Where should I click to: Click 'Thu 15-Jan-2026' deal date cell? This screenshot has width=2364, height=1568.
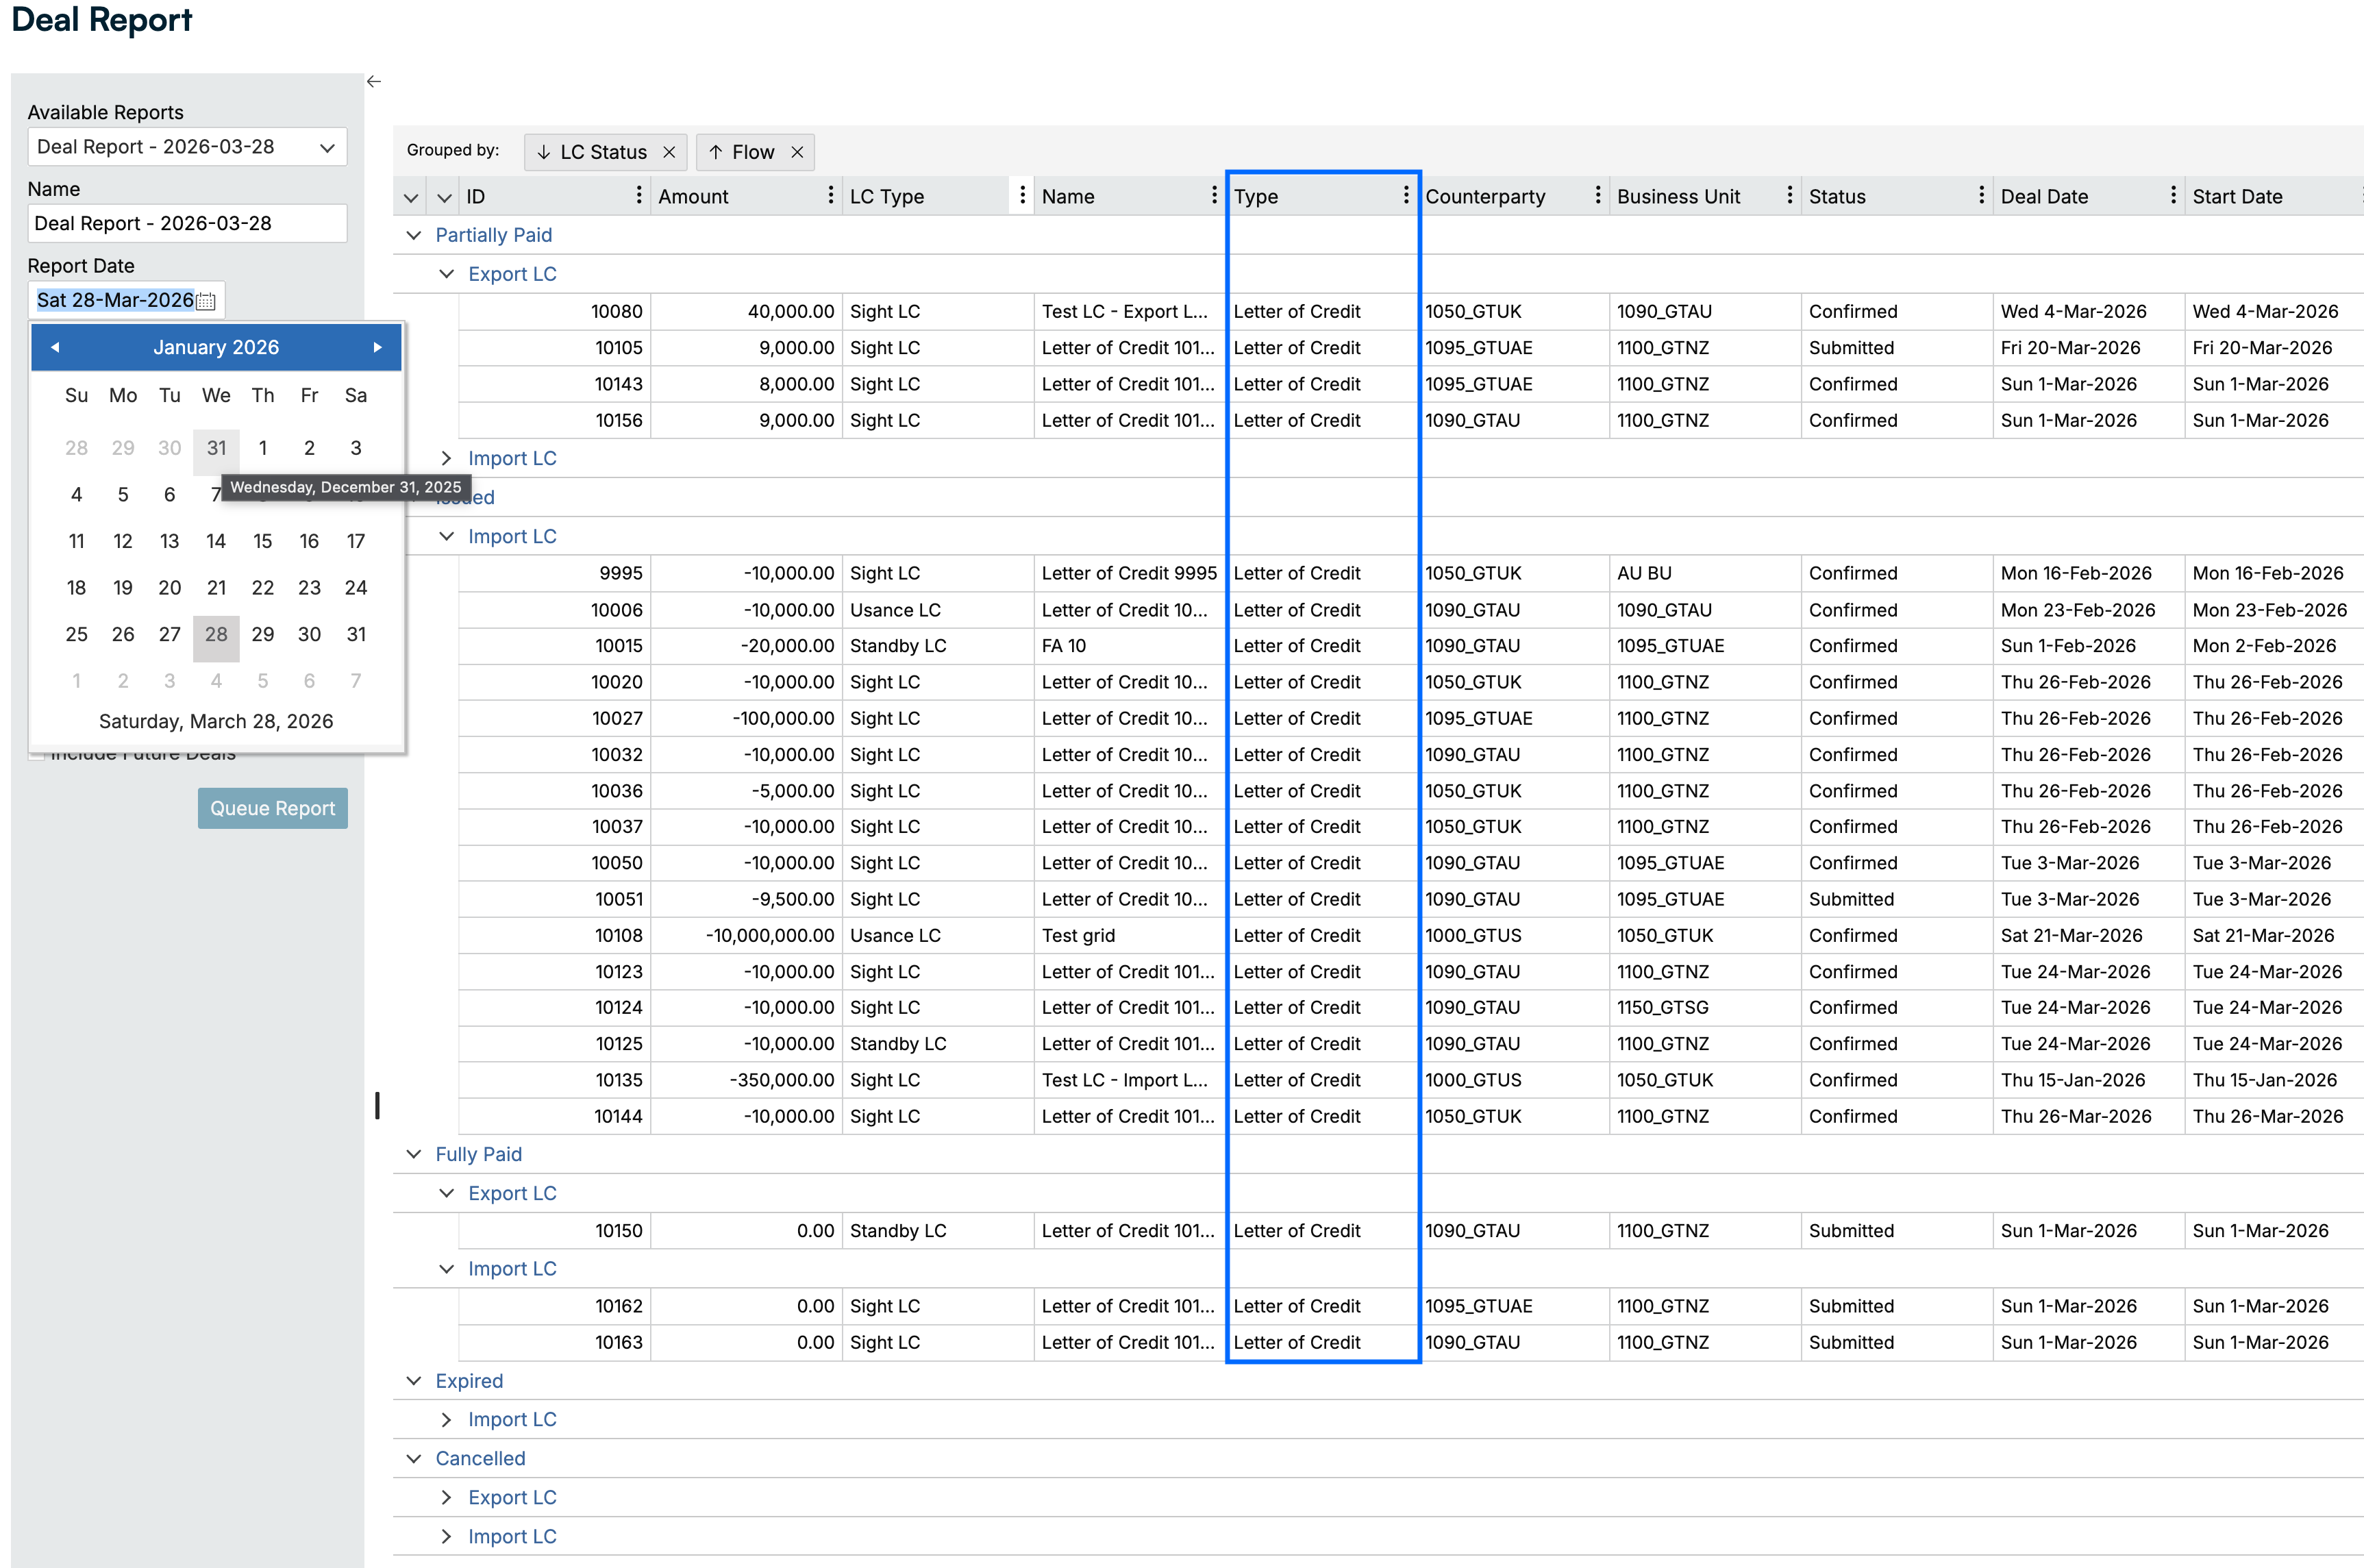point(2089,1080)
